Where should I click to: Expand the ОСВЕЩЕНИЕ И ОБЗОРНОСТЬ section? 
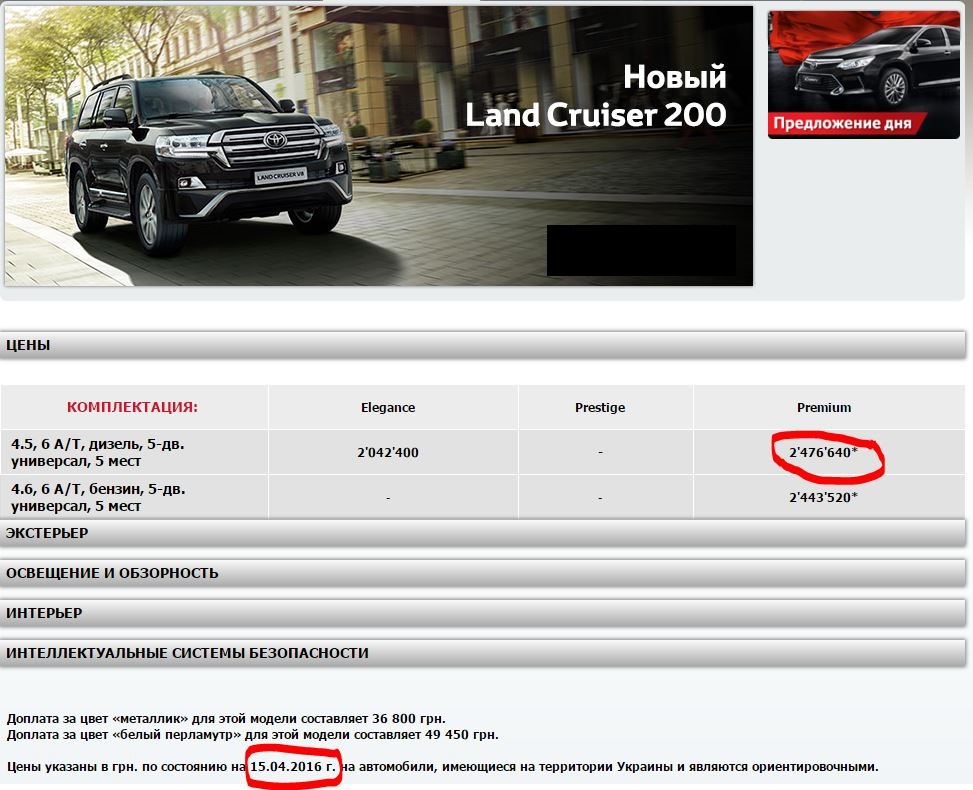tap(483, 573)
